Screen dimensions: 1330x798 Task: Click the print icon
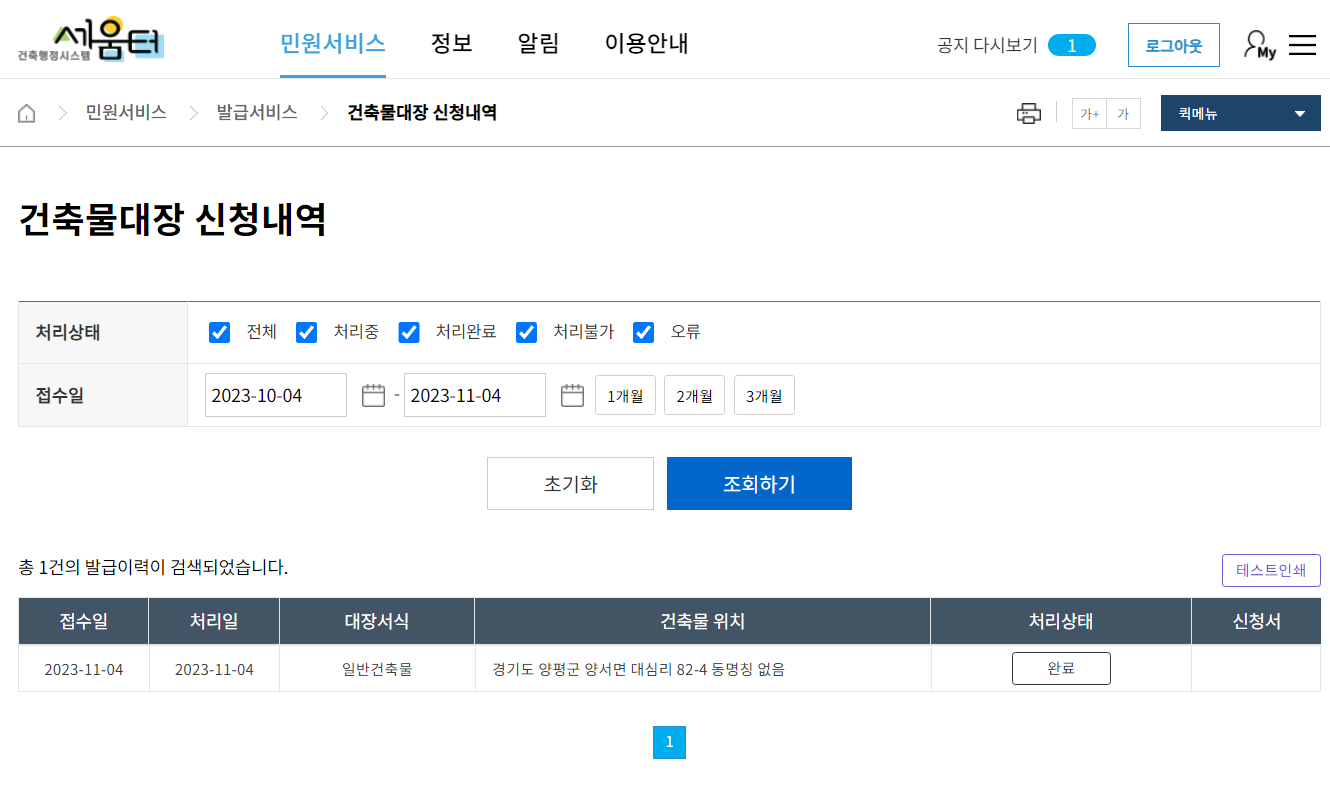click(x=1028, y=113)
